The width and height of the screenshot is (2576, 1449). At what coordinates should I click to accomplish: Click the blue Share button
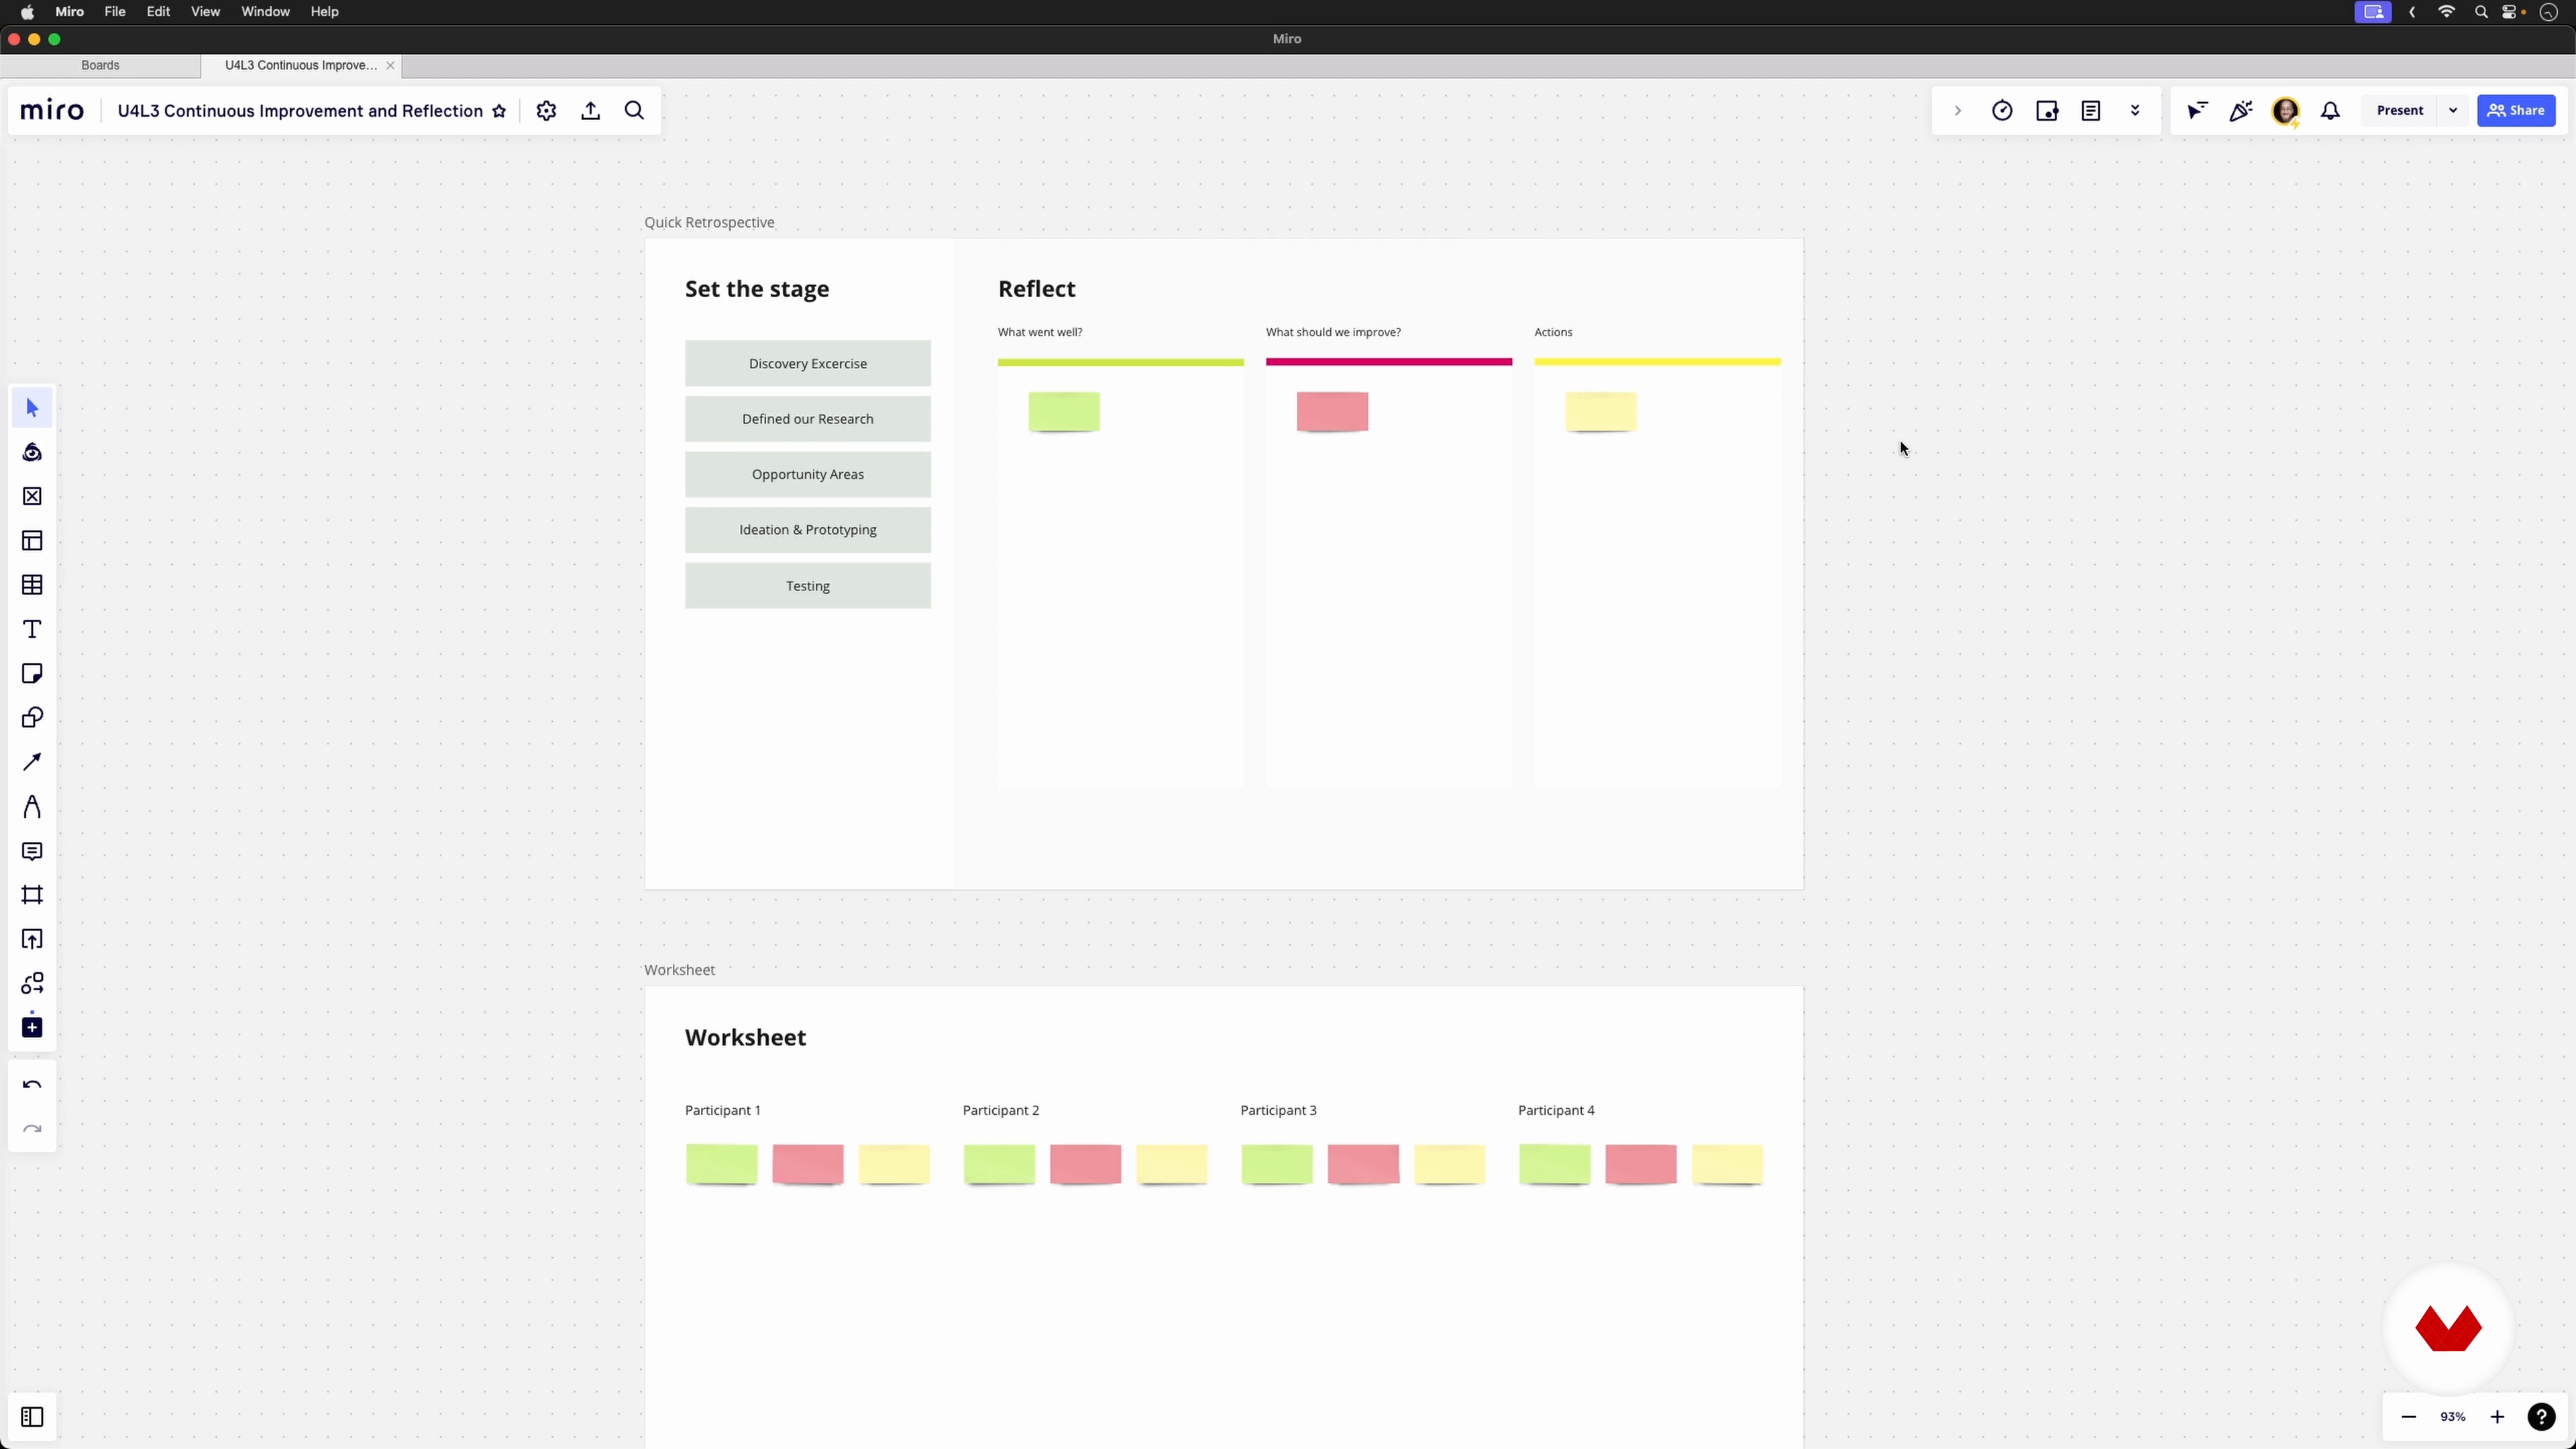pos(2516,111)
